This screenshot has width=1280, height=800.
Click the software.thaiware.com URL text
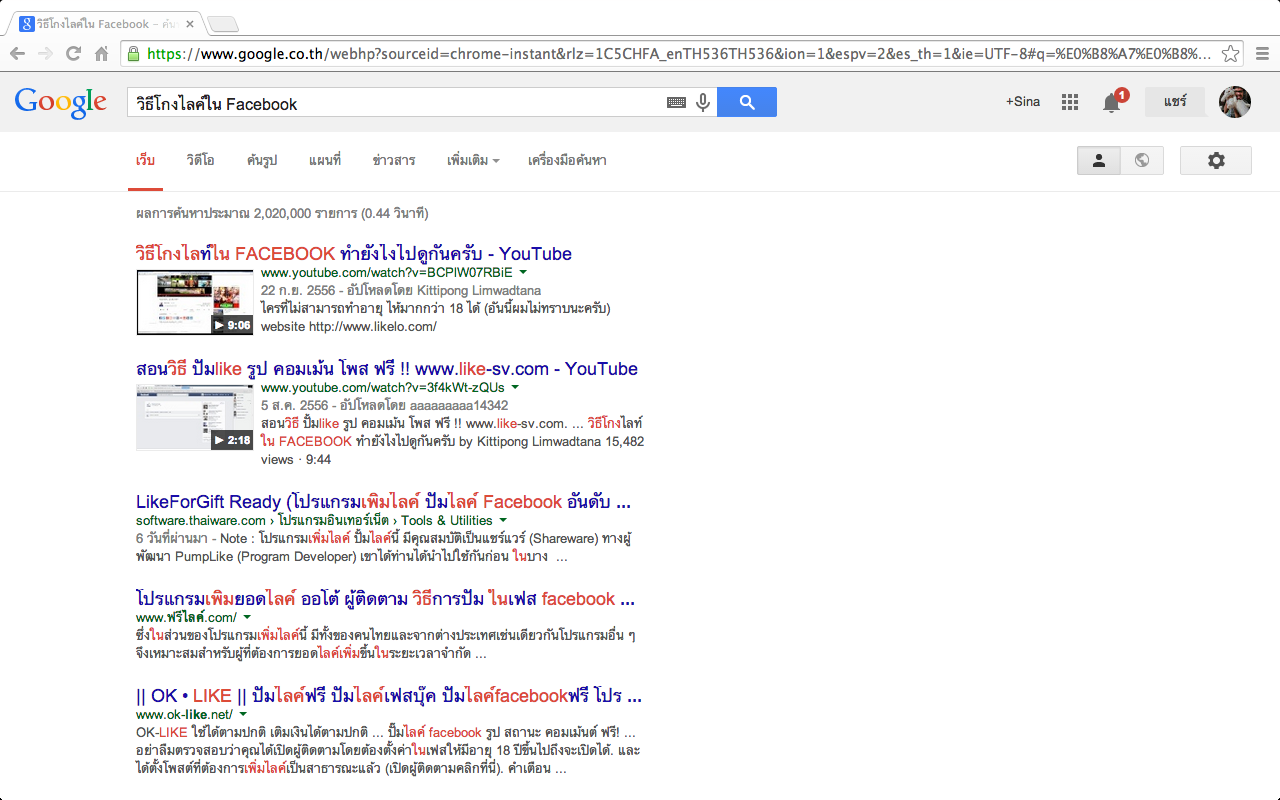(201, 520)
